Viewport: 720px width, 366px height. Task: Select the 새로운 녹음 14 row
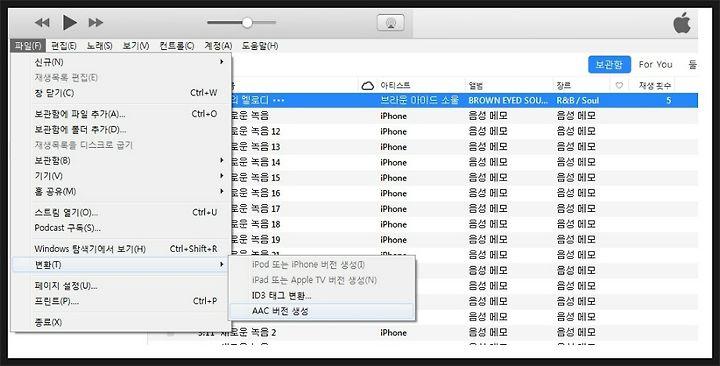pos(464,162)
